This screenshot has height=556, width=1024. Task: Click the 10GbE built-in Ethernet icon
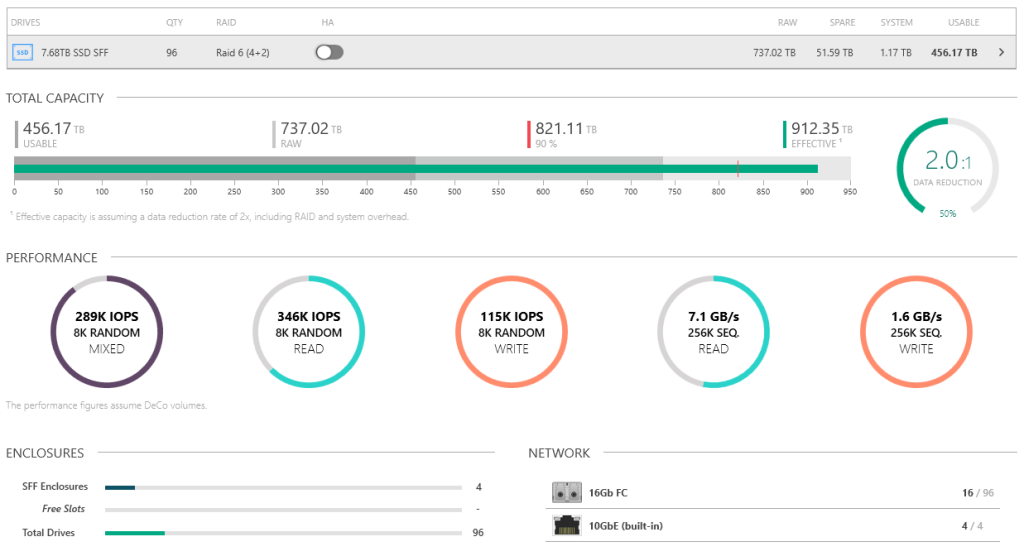pyautogui.click(x=564, y=526)
